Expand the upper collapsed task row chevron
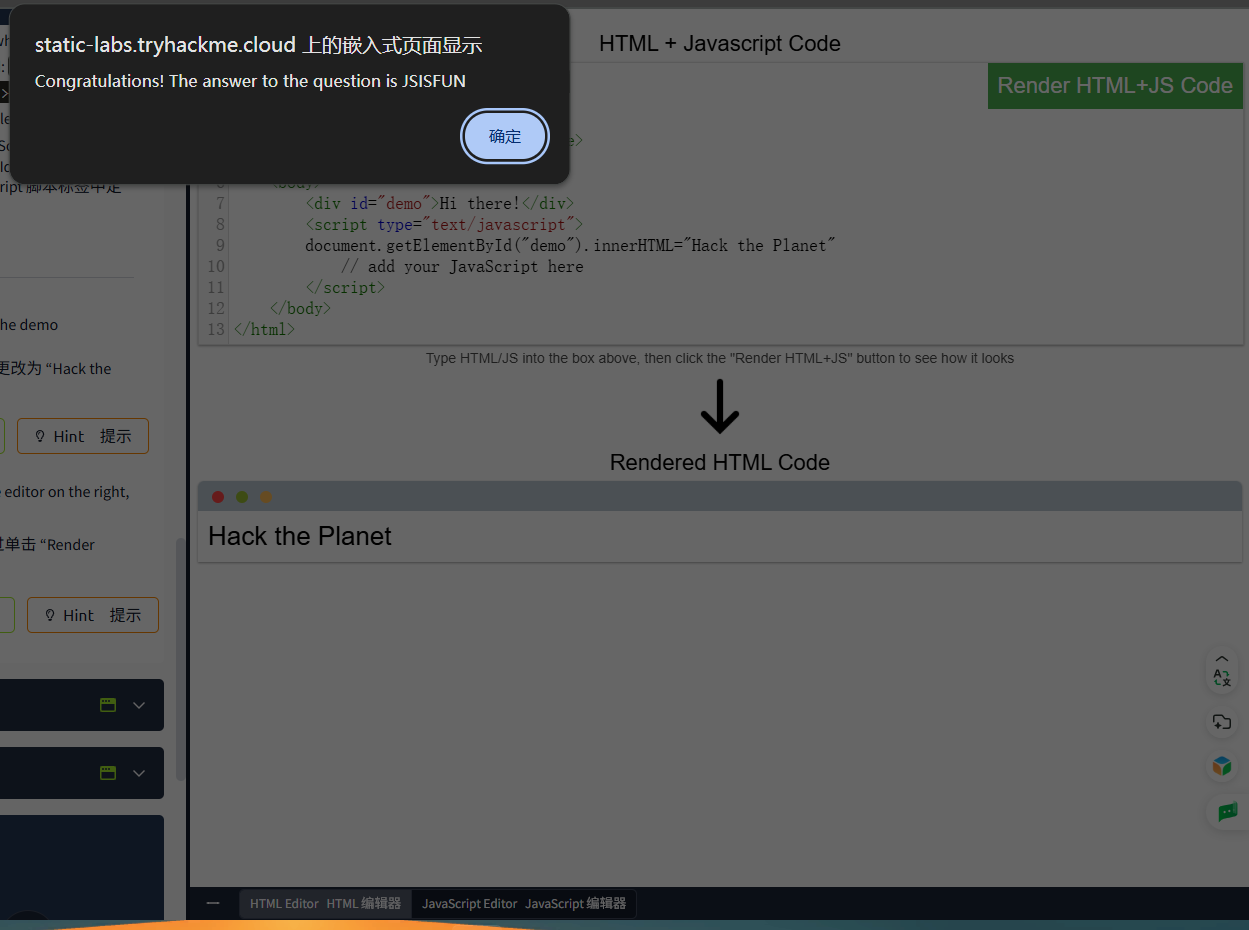The width and height of the screenshot is (1249, 930). pos(139,705)
